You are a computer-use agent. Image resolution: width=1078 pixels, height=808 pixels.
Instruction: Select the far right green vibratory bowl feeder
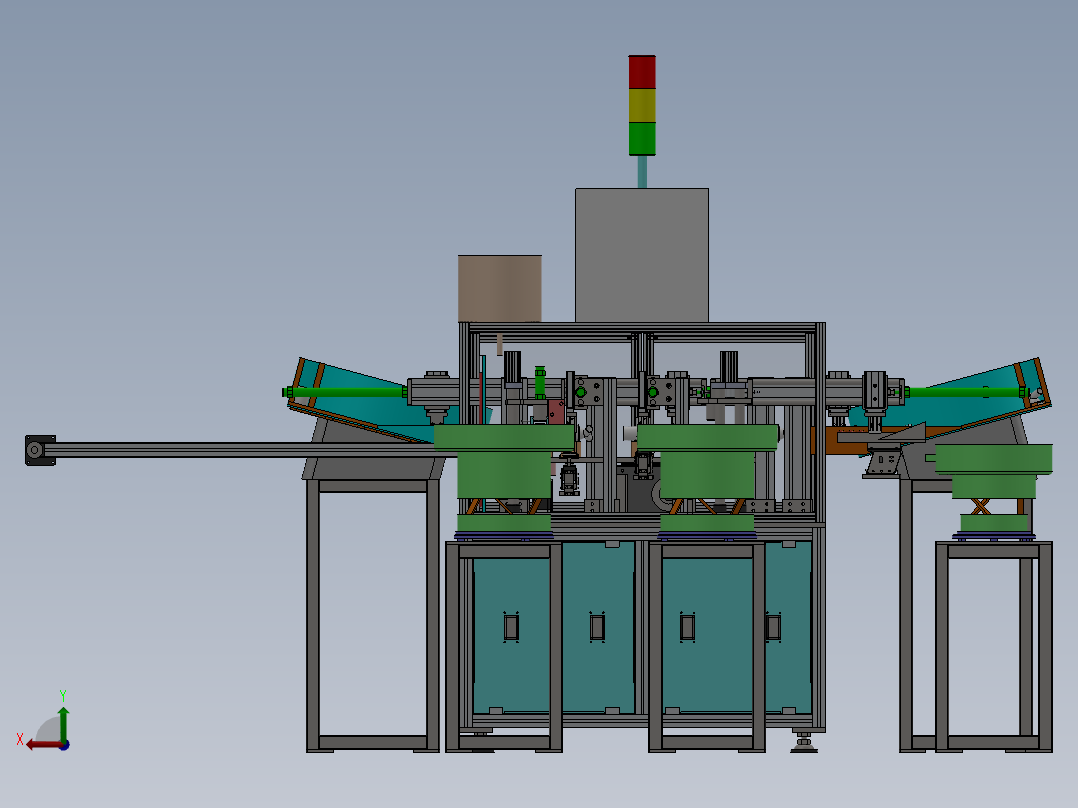pyautogui.click(x=993, y=488)
